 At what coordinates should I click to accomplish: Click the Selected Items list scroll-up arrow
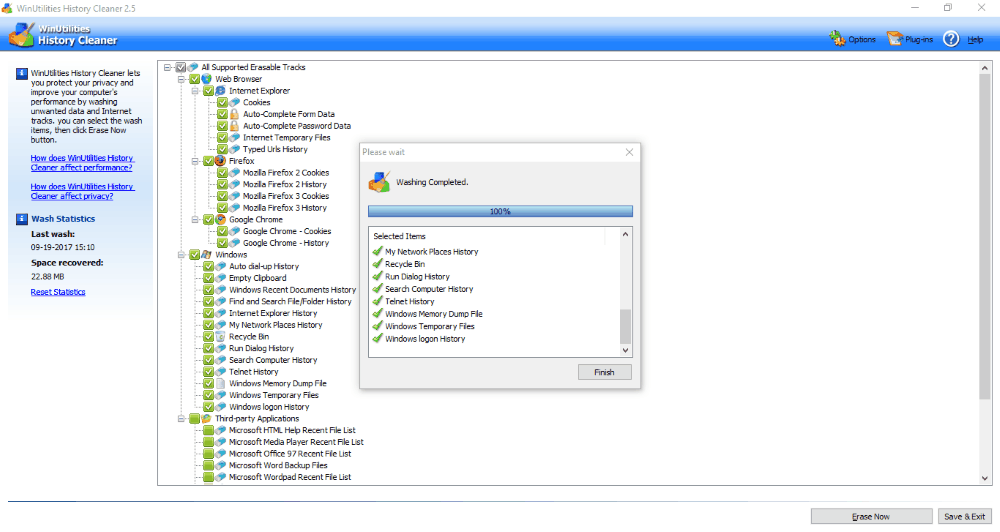click(x=625, y=234)
